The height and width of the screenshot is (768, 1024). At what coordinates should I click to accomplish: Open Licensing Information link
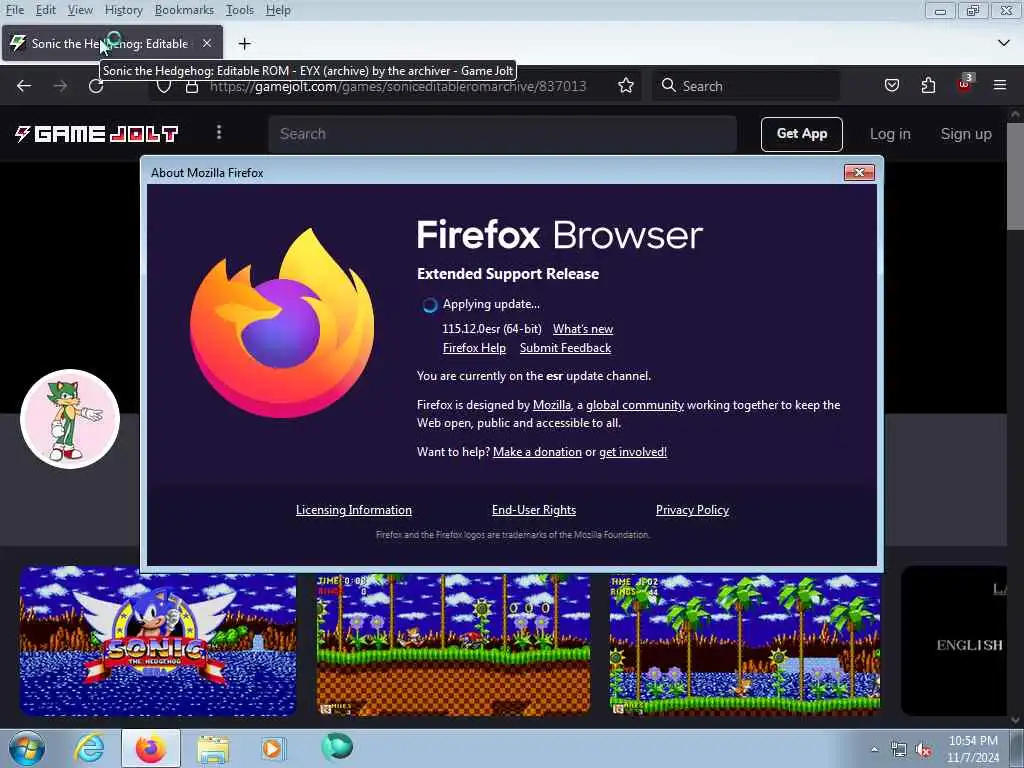tap(354, 510)
